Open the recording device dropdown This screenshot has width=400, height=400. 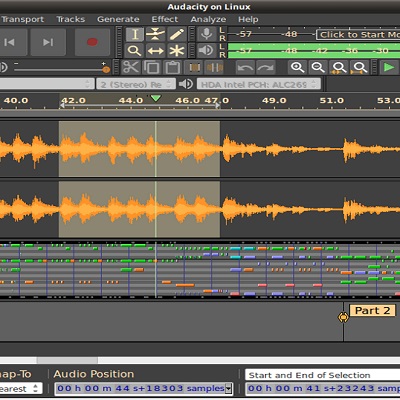(x=47, y=84)
